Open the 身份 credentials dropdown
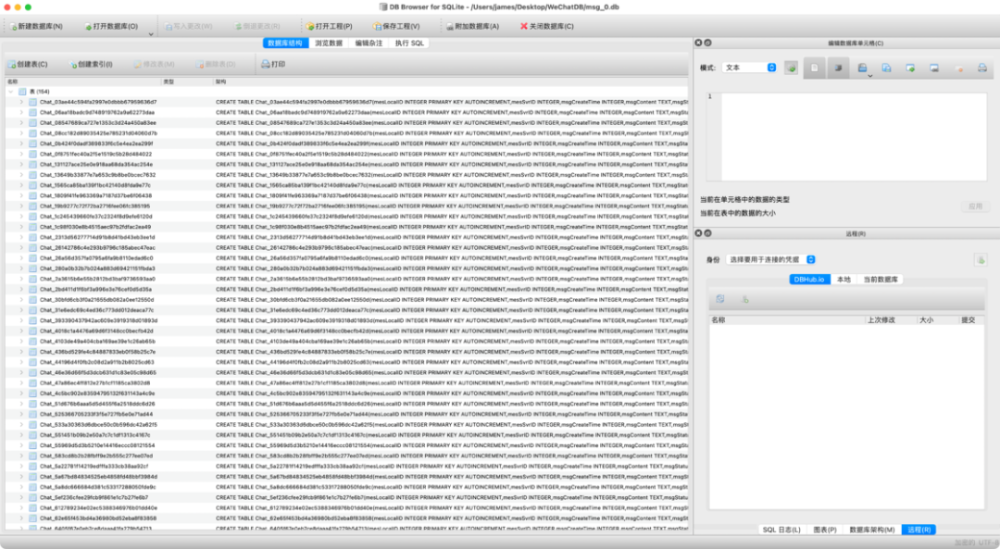Image resolution: width=1000 pixels, height=549 pixels. pos(772,260)
